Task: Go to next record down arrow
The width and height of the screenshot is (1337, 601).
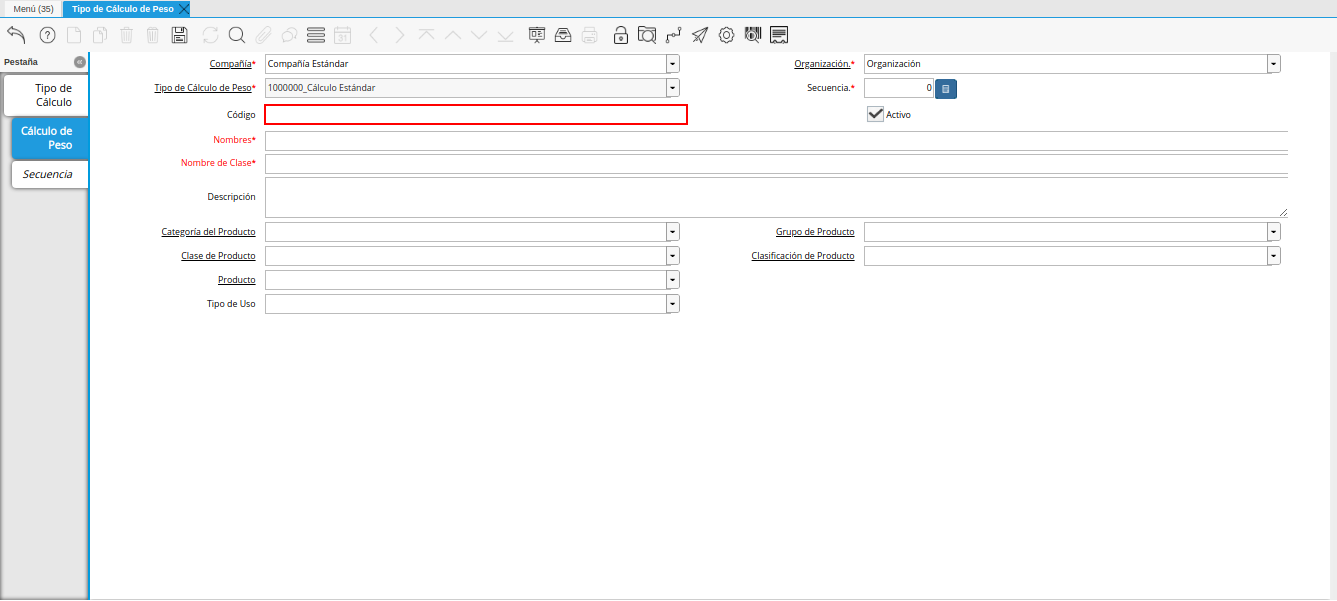Action: 479,35
